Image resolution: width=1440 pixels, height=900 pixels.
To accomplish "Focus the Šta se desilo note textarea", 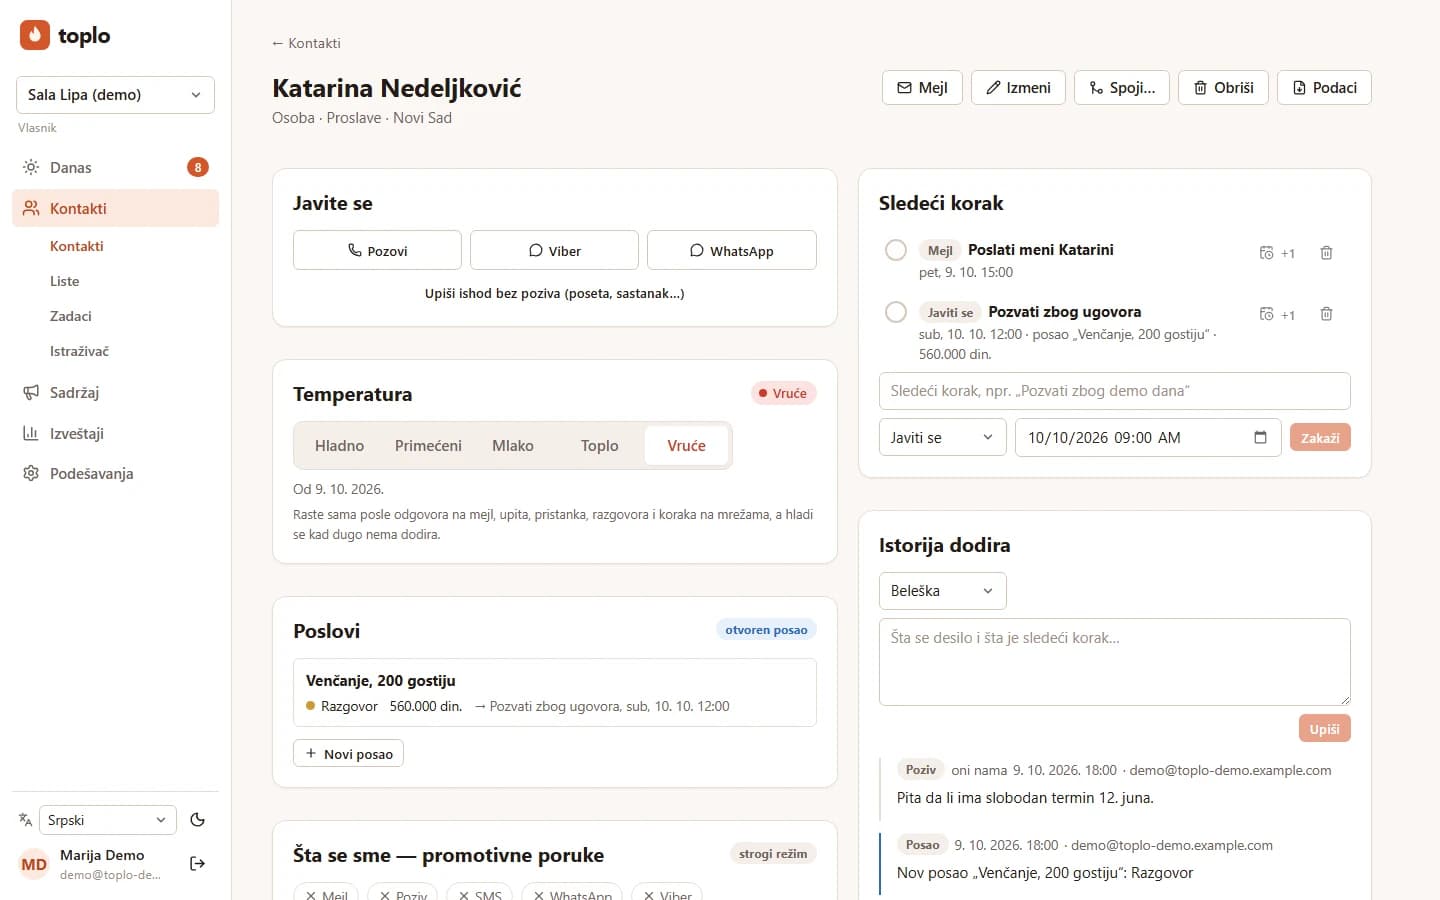I will coord(1115,662).
